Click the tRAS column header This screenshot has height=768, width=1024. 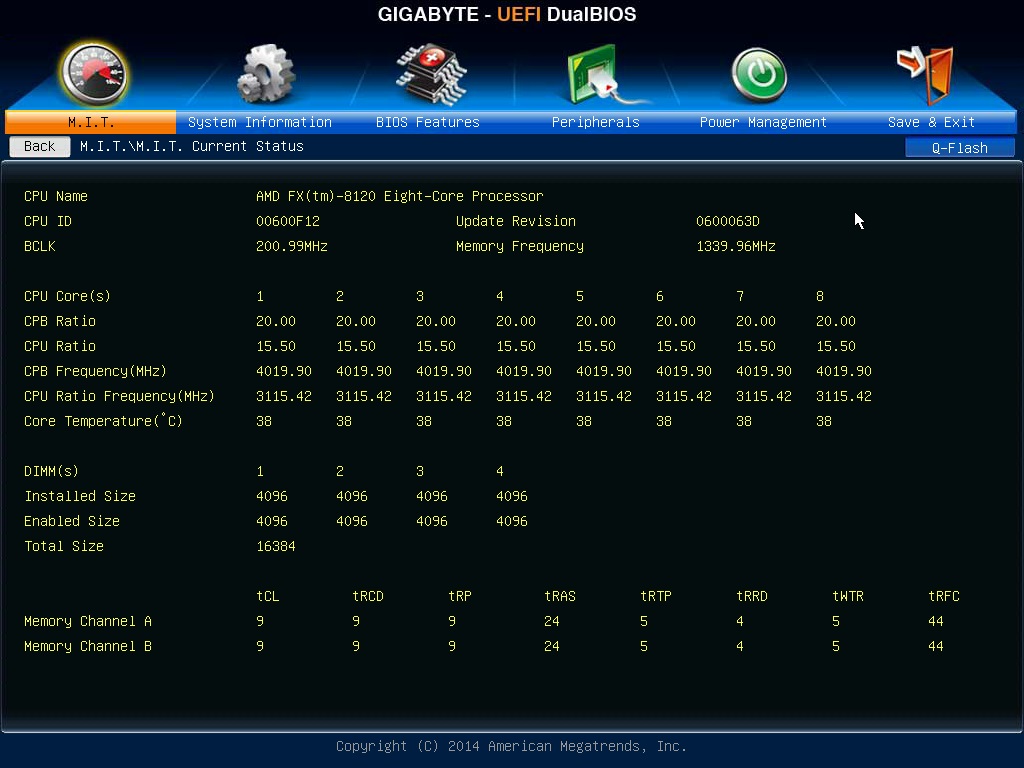[x=560, y=596]
